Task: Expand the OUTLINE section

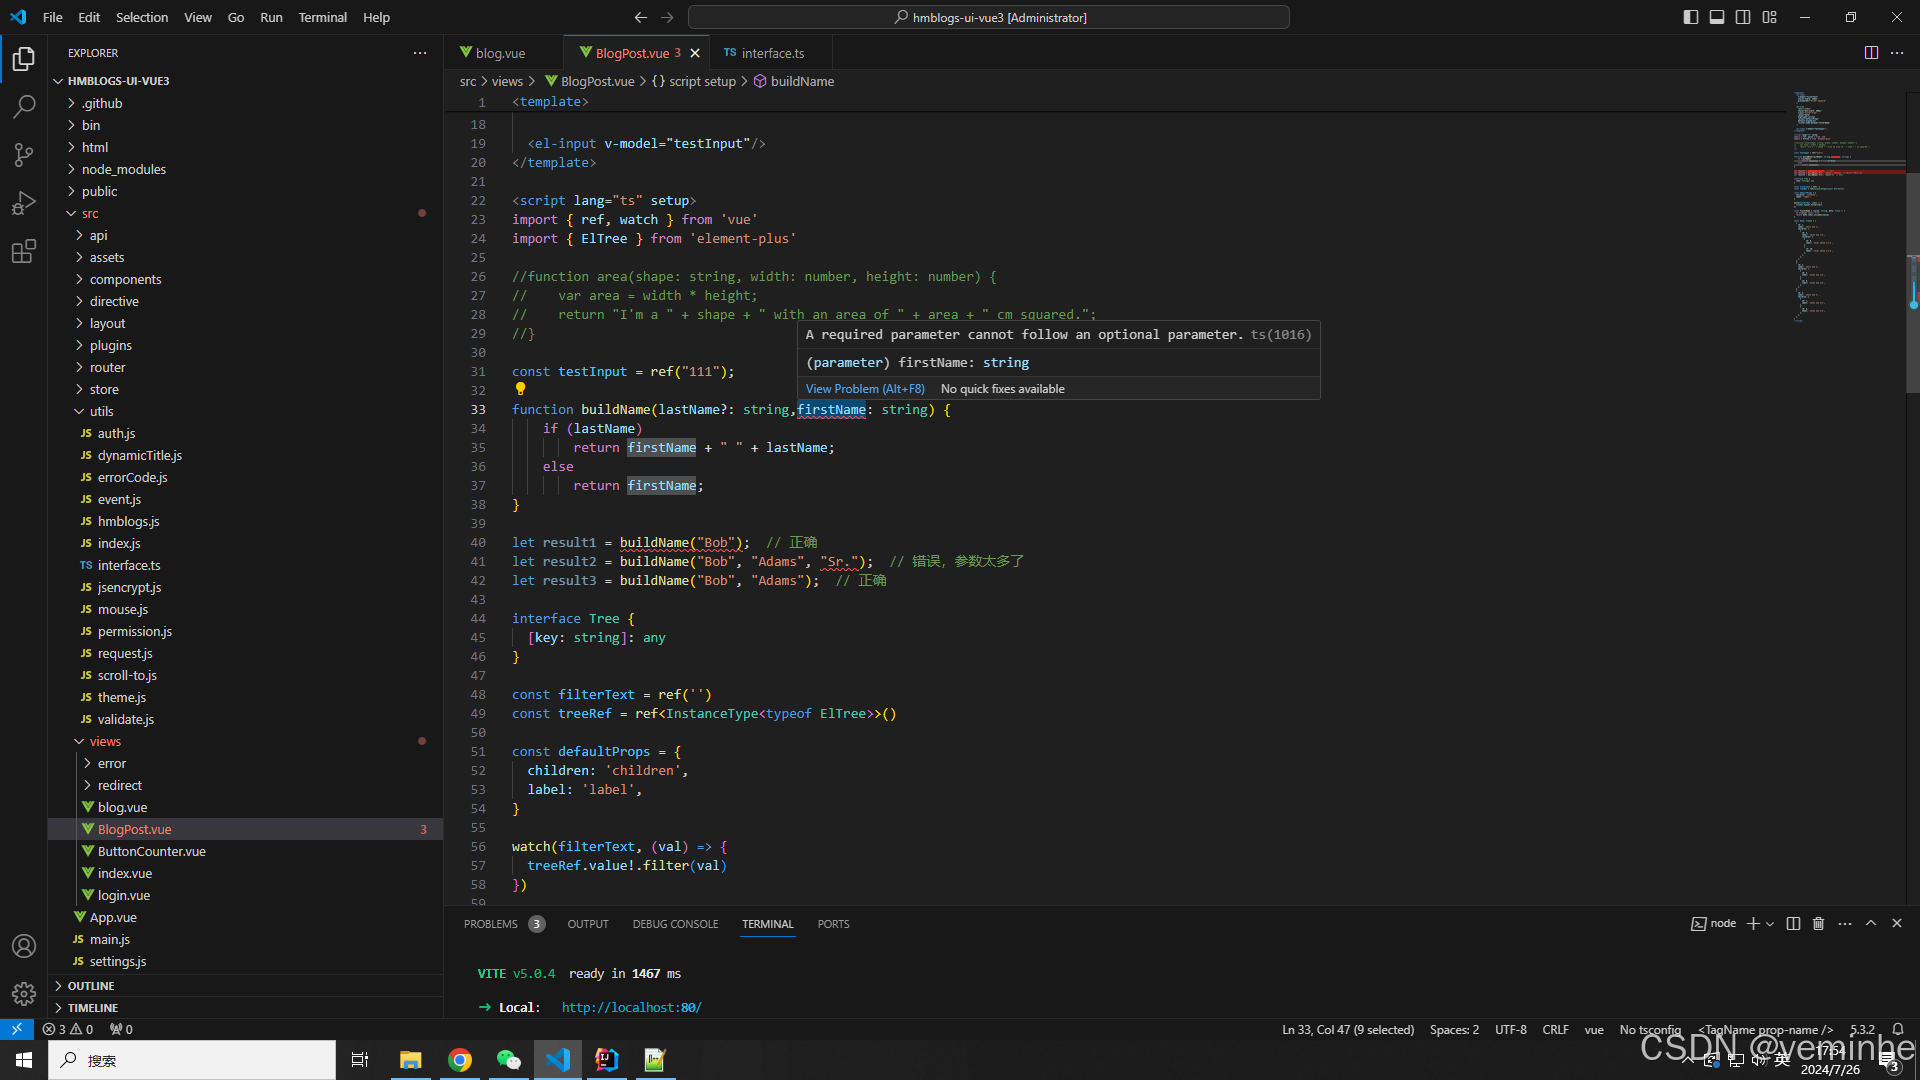Action: (91, 986)
